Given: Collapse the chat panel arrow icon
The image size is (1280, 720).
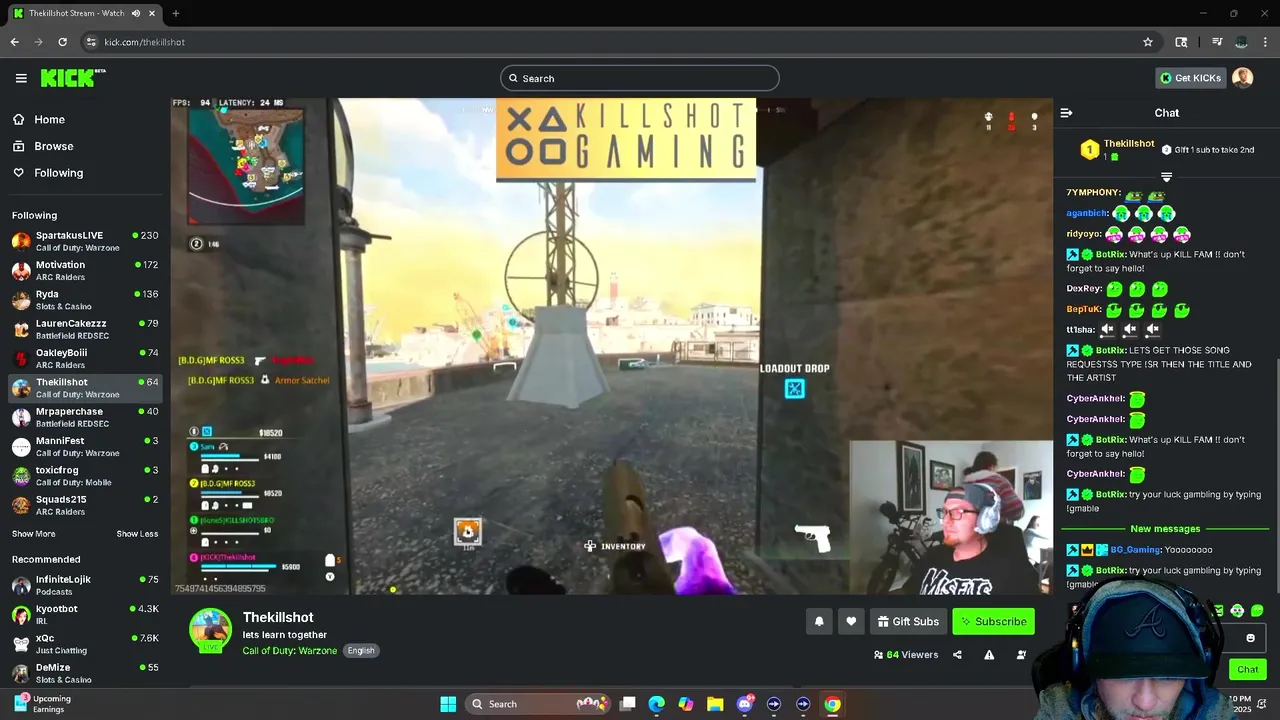Looking at the screenshot, I should (1066, 113).
